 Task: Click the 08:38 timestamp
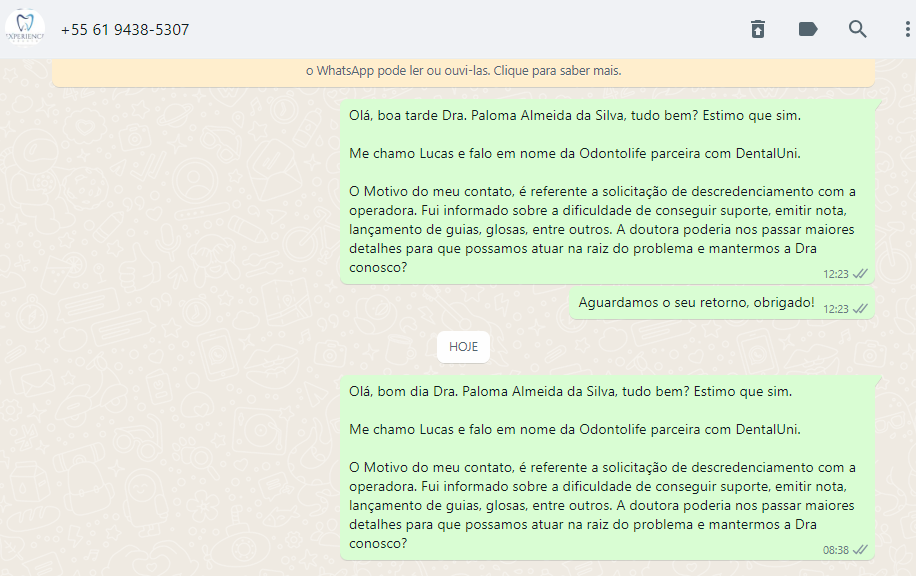(x=835, y=550)
